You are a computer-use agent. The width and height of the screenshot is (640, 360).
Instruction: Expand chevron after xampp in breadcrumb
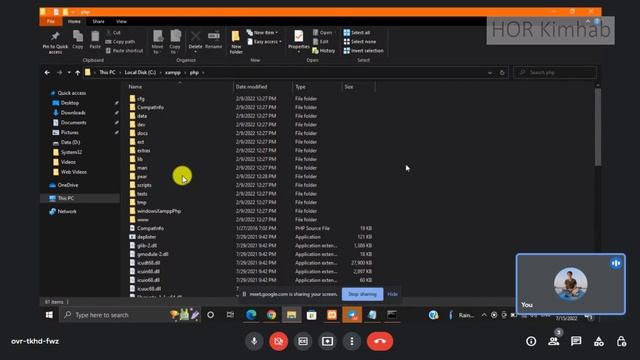[x=185, y=73]
